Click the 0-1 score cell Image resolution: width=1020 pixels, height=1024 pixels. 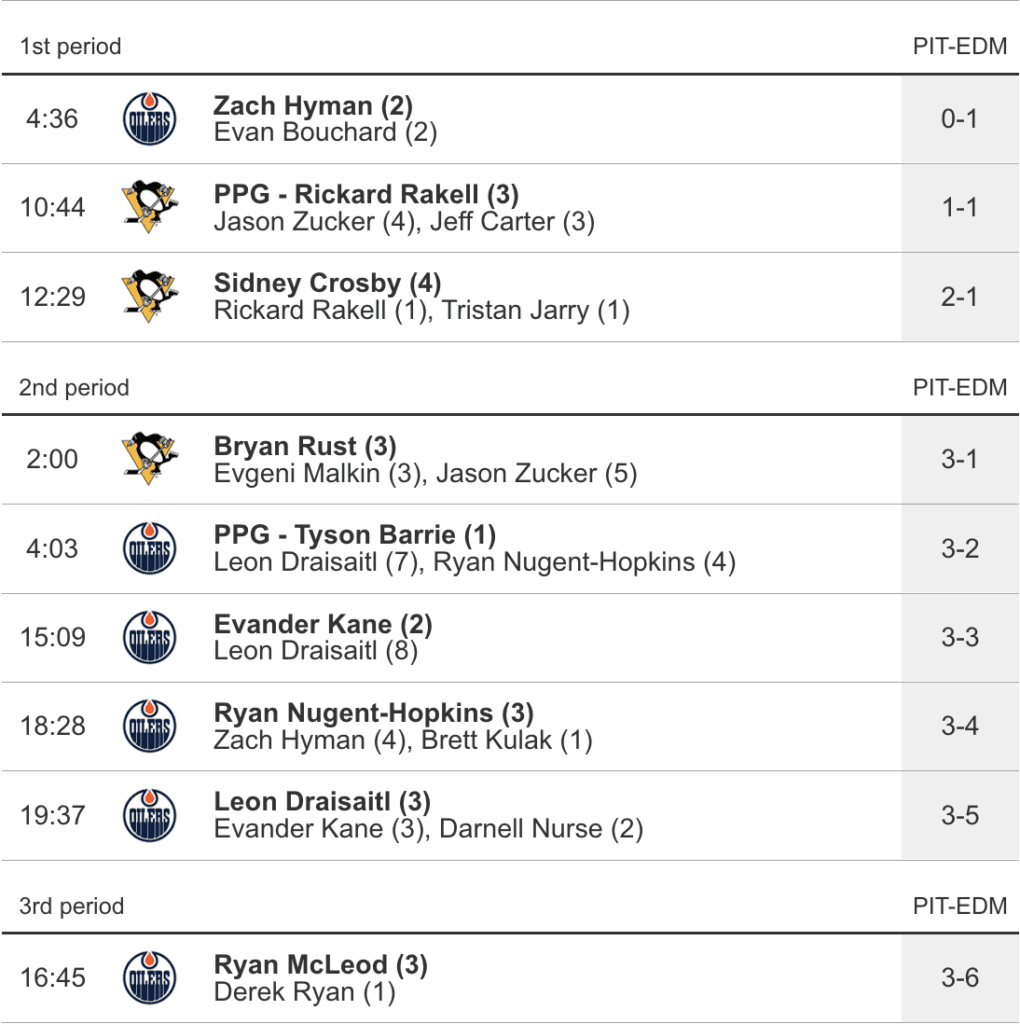click(959, 119)
